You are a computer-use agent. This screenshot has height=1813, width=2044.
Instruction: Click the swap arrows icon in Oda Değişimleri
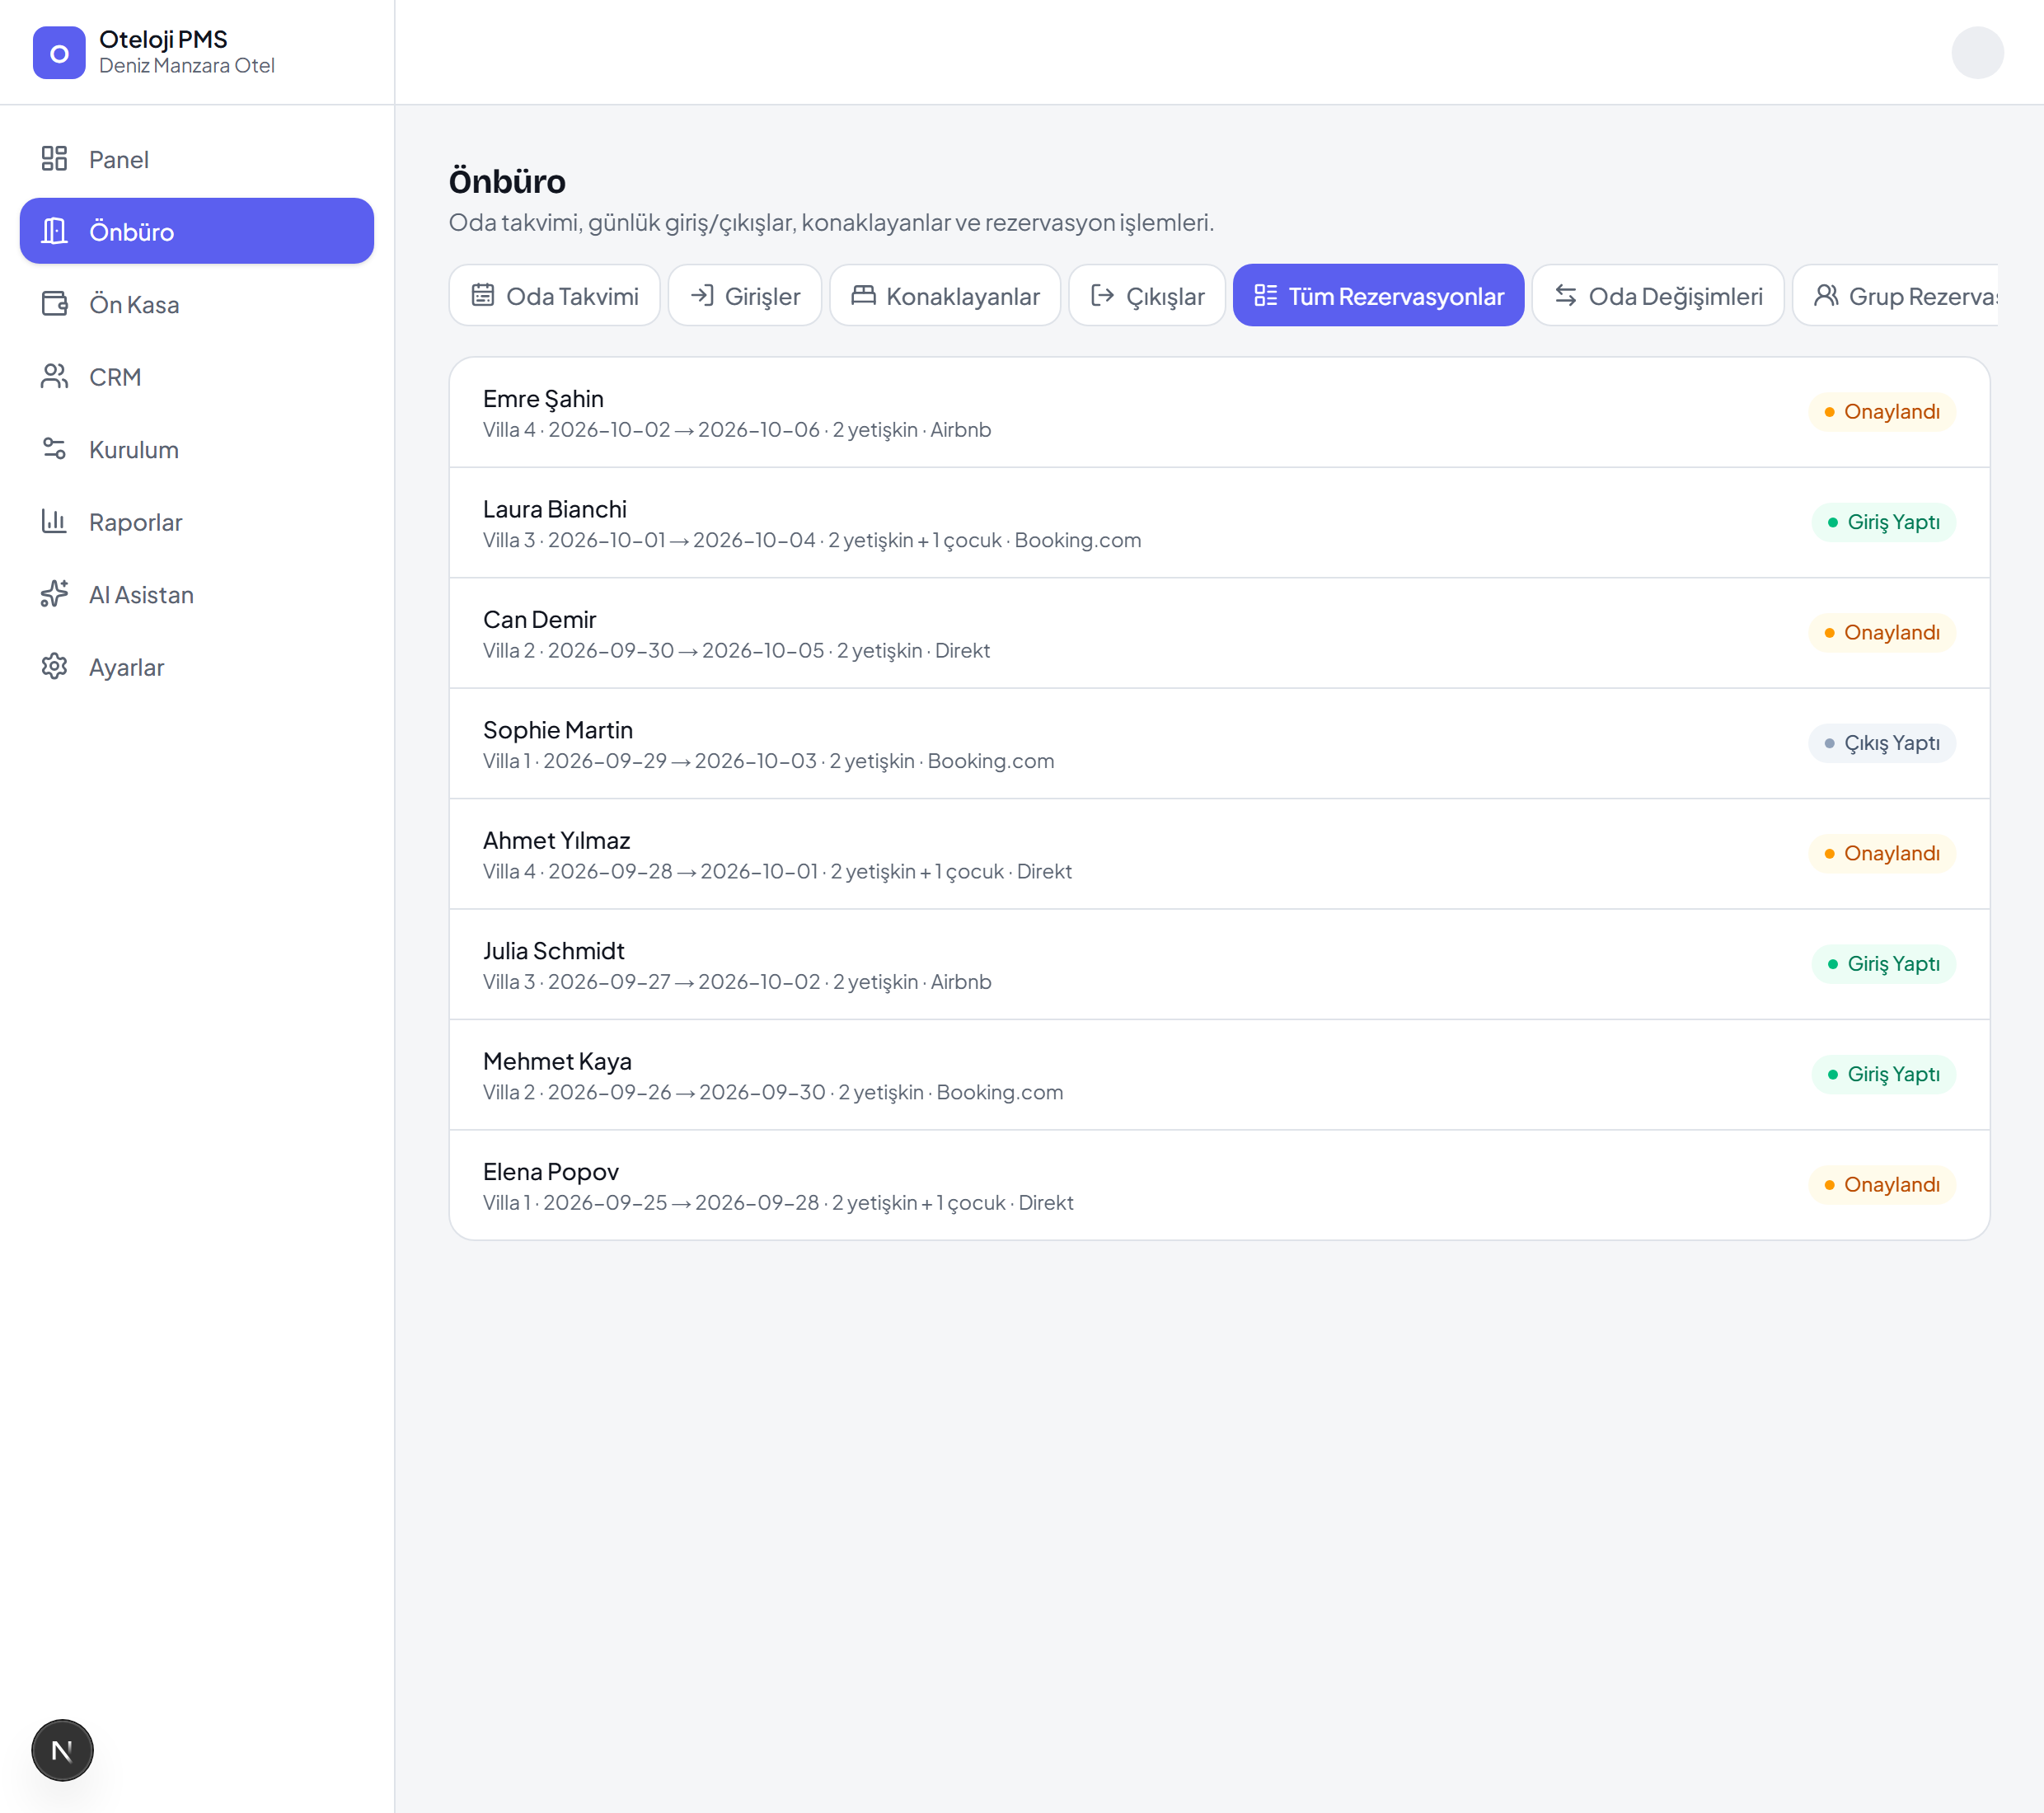click(1566, 295)
